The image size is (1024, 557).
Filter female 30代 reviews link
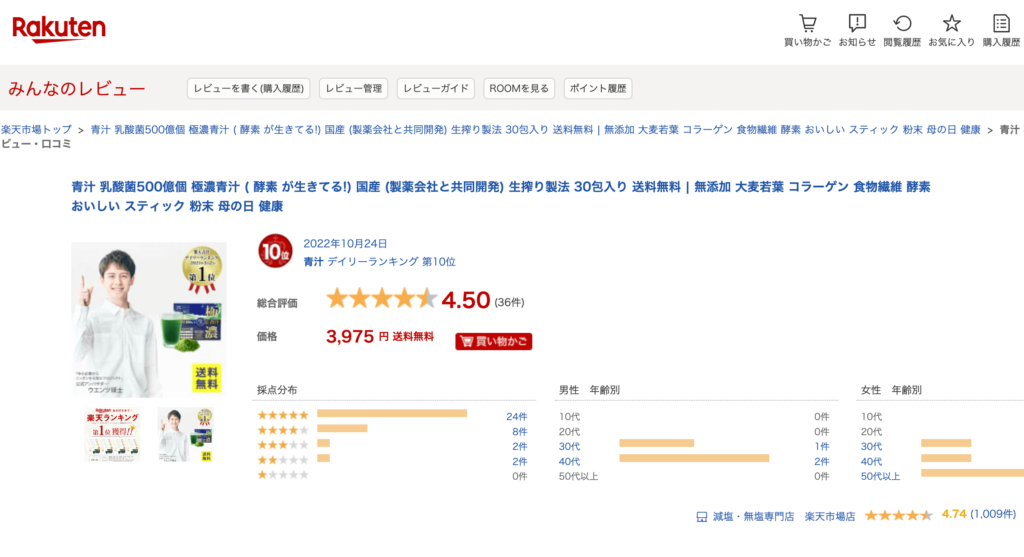pos(871,447)
